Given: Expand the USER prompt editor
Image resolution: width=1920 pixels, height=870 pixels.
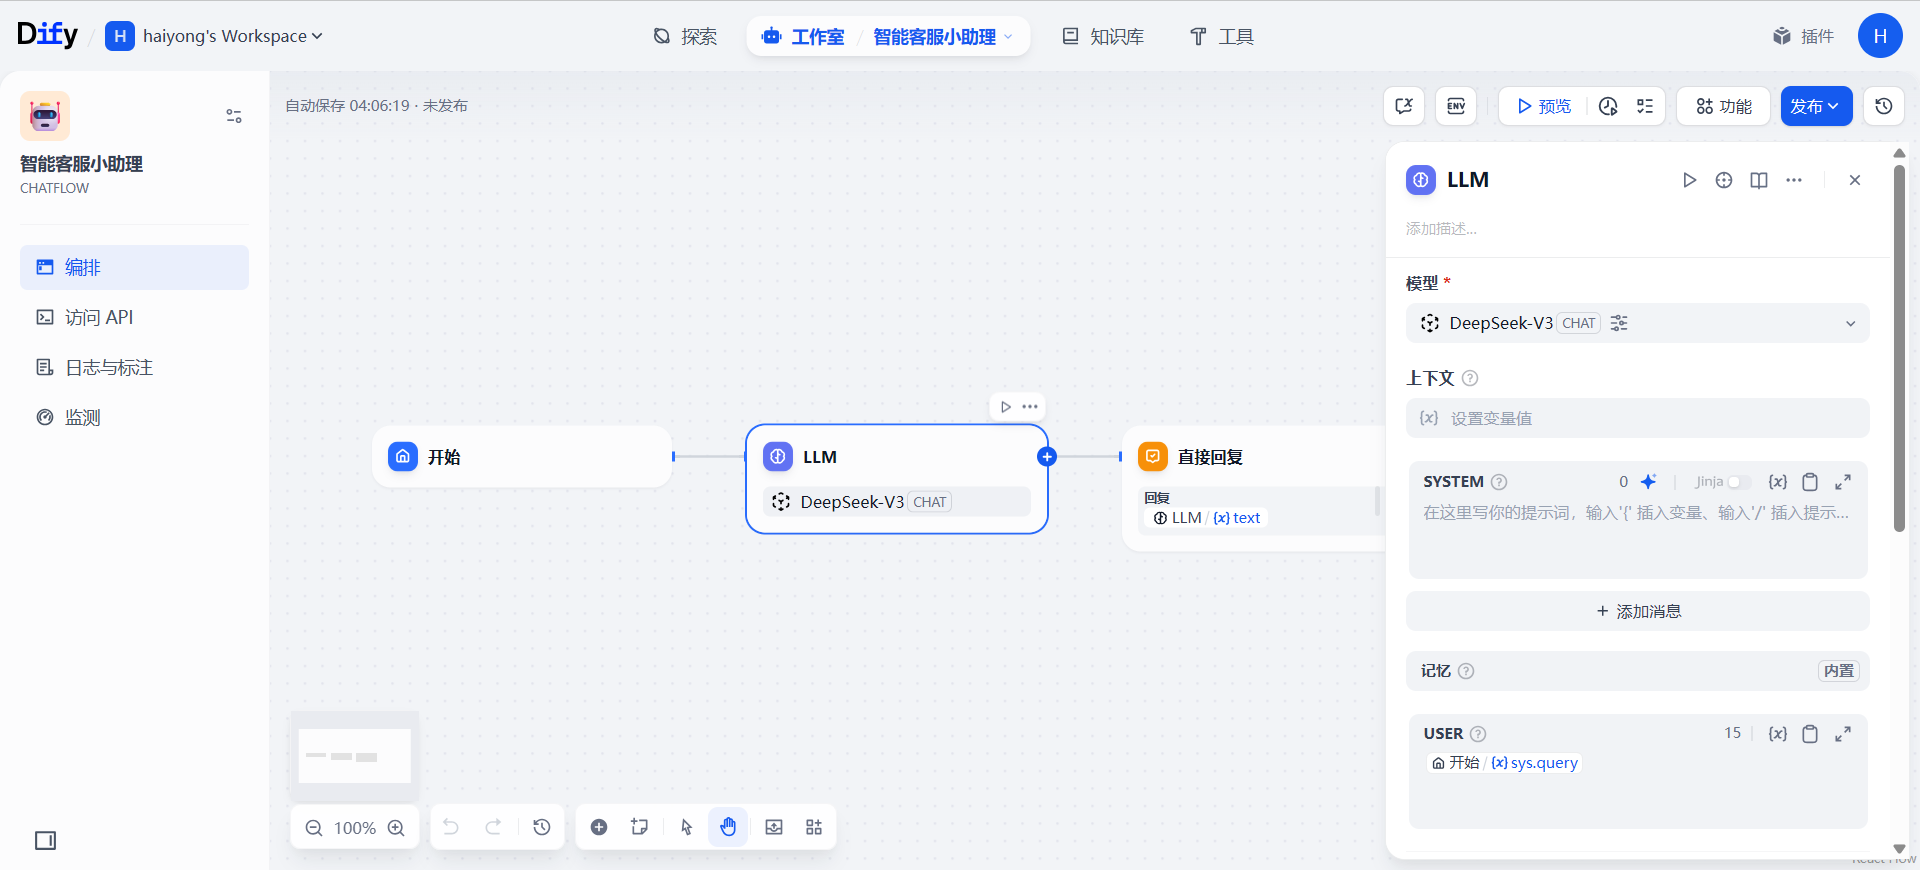Looking at the screenshot, I should [1843, 734].
